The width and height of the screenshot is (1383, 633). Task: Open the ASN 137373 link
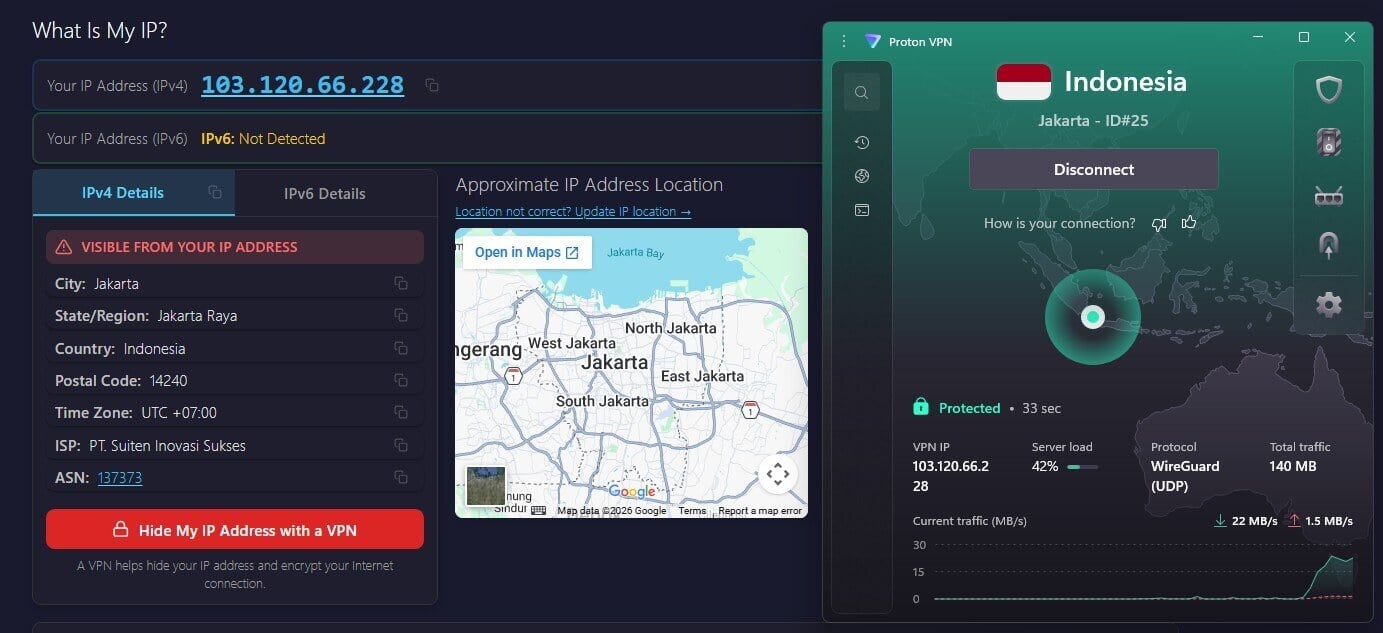tap(120, 477)
